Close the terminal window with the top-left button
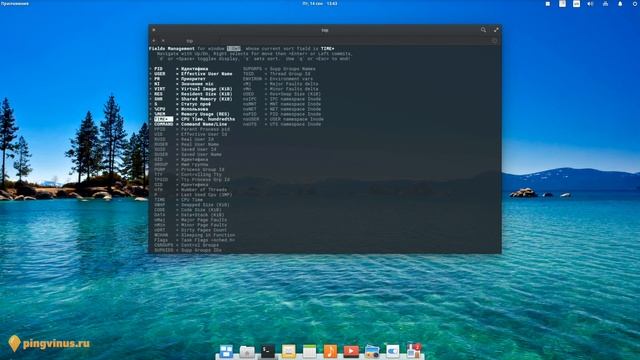Viewport: 640px width, 360px height. tap(153, 30)
